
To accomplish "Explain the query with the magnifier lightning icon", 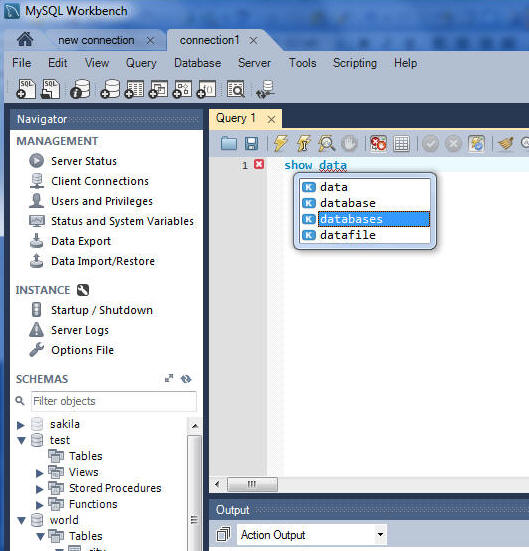I will pos(326,143).
